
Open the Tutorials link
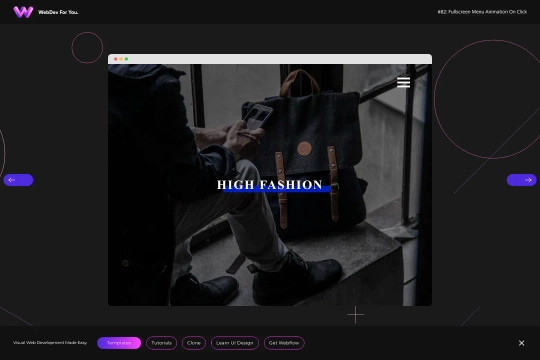[x=162, y=343]
